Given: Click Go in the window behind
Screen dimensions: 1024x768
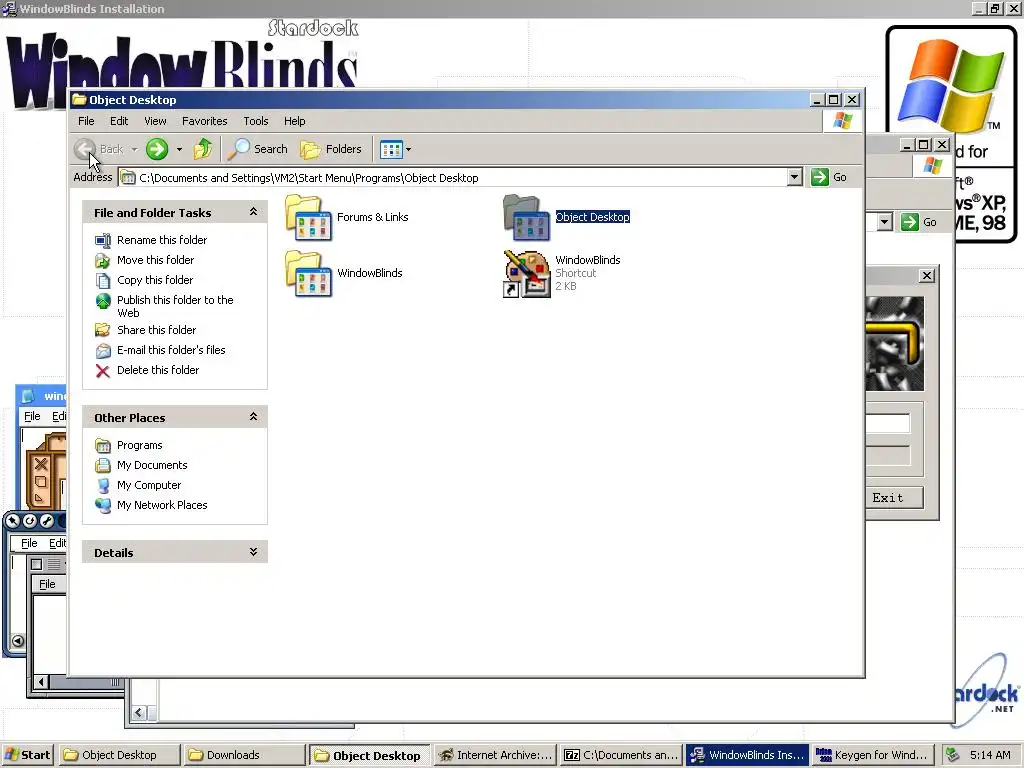Looking at the screenshot, I should [x=920, y=222].
